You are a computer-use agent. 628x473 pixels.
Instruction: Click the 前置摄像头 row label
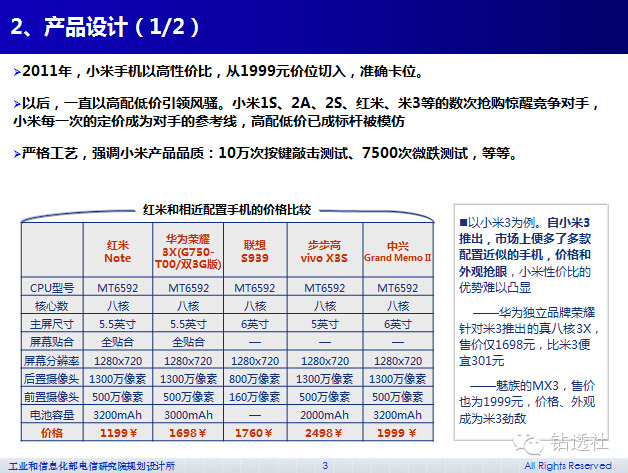coord(52,397)
